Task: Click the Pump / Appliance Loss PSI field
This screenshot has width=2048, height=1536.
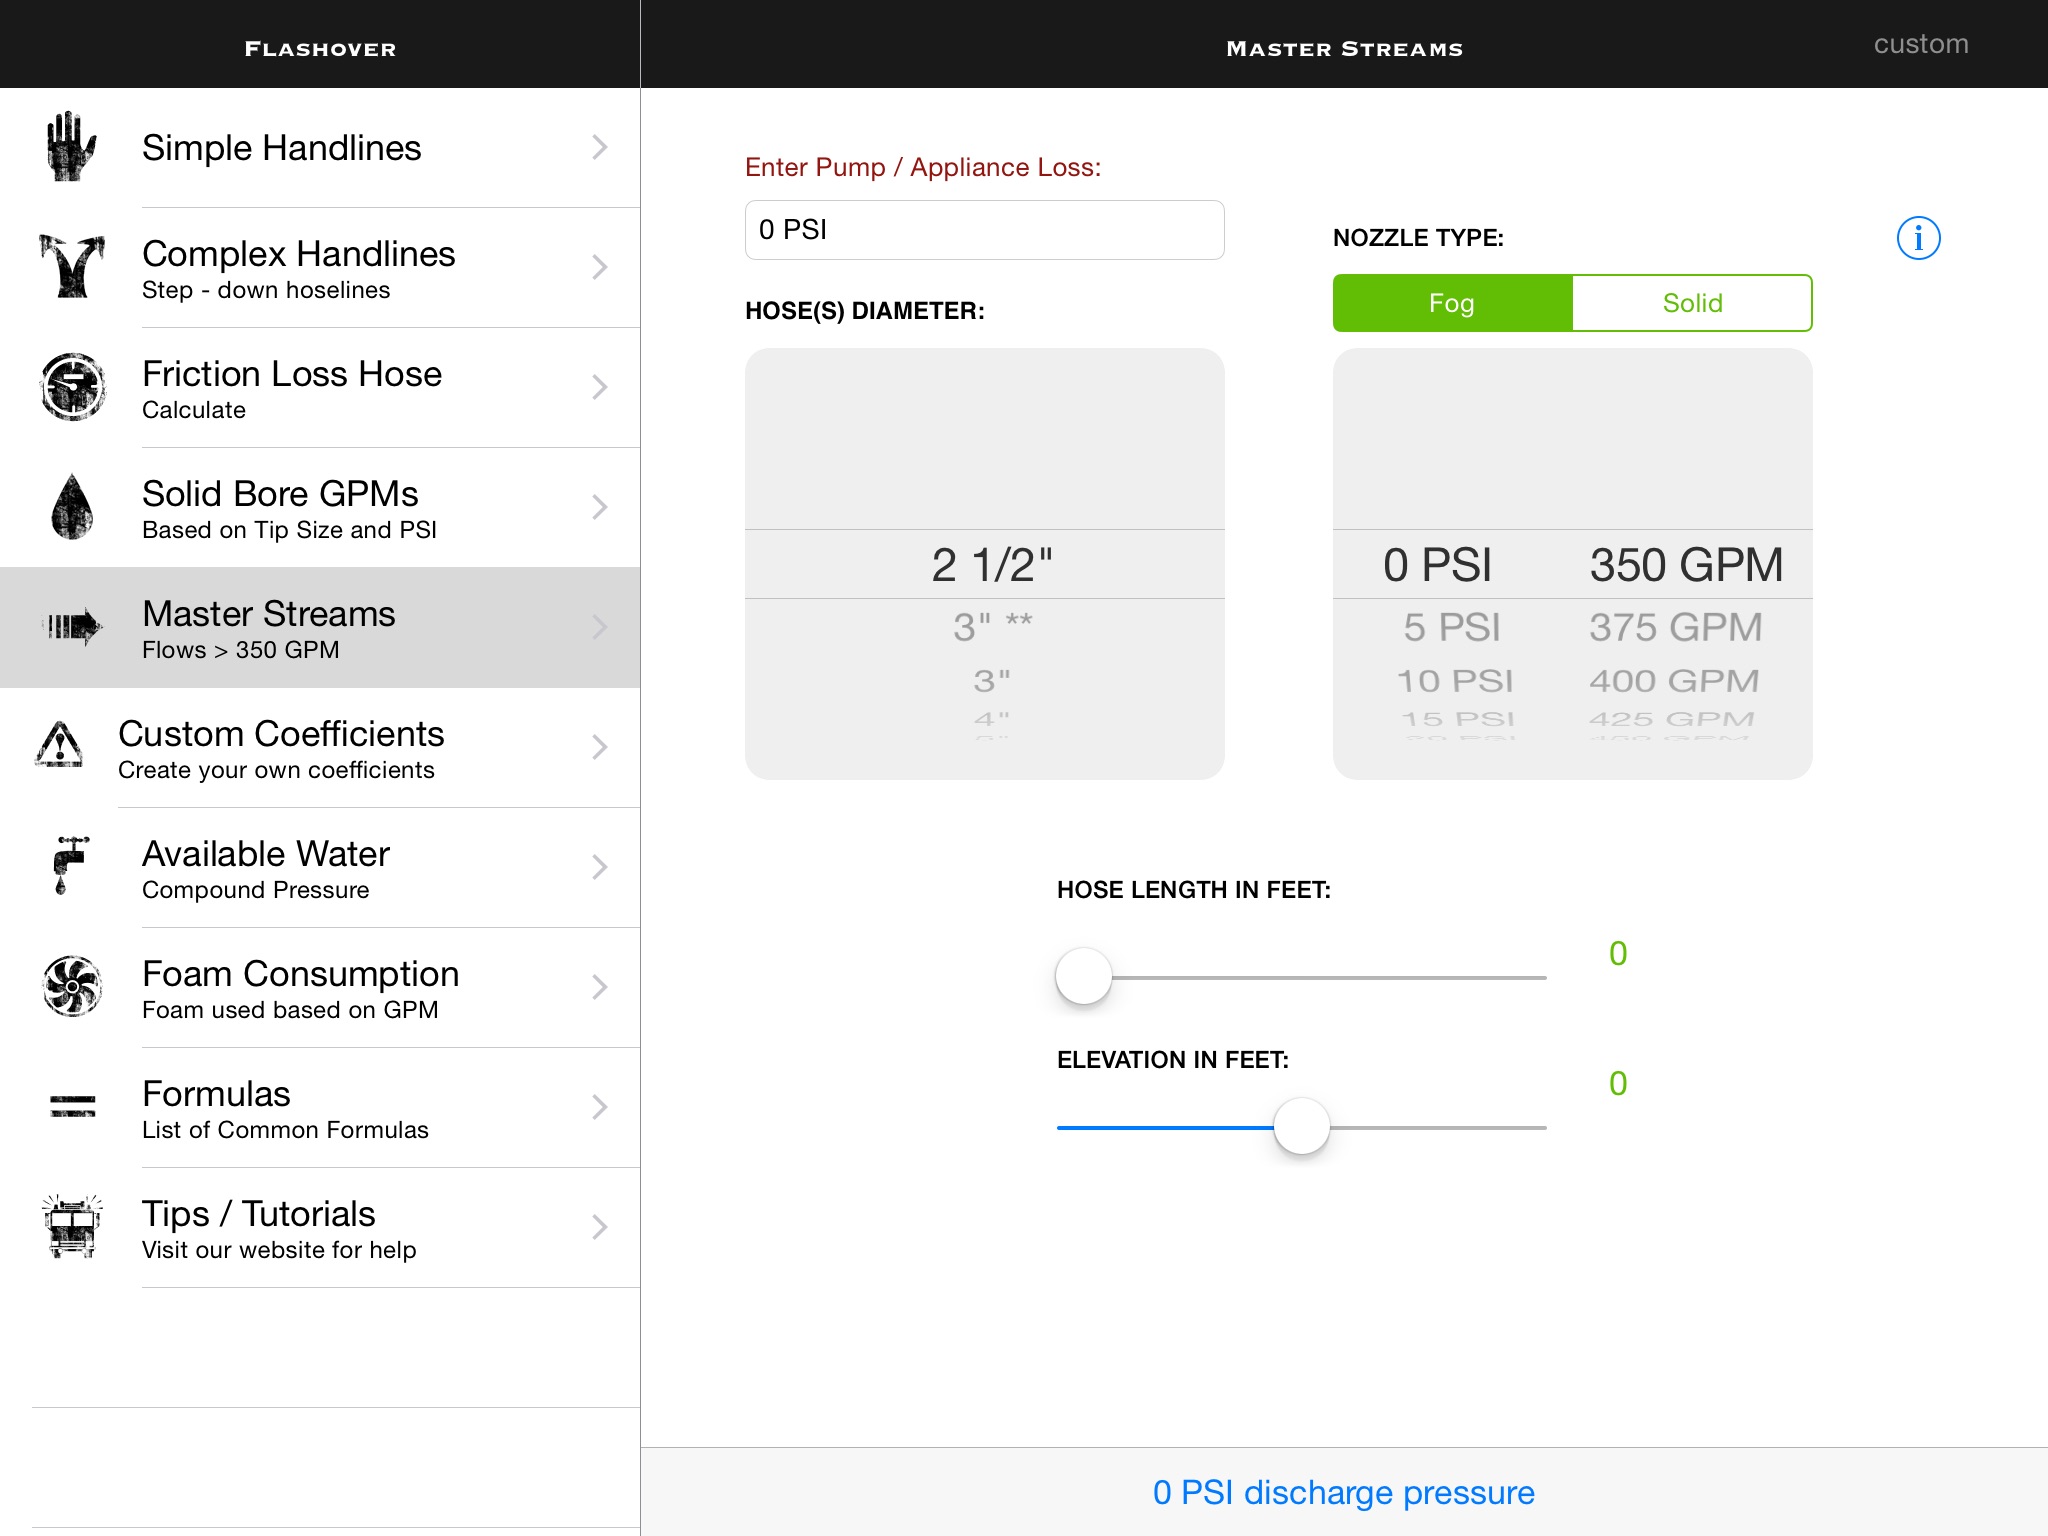Action: [x=984, y=230]
